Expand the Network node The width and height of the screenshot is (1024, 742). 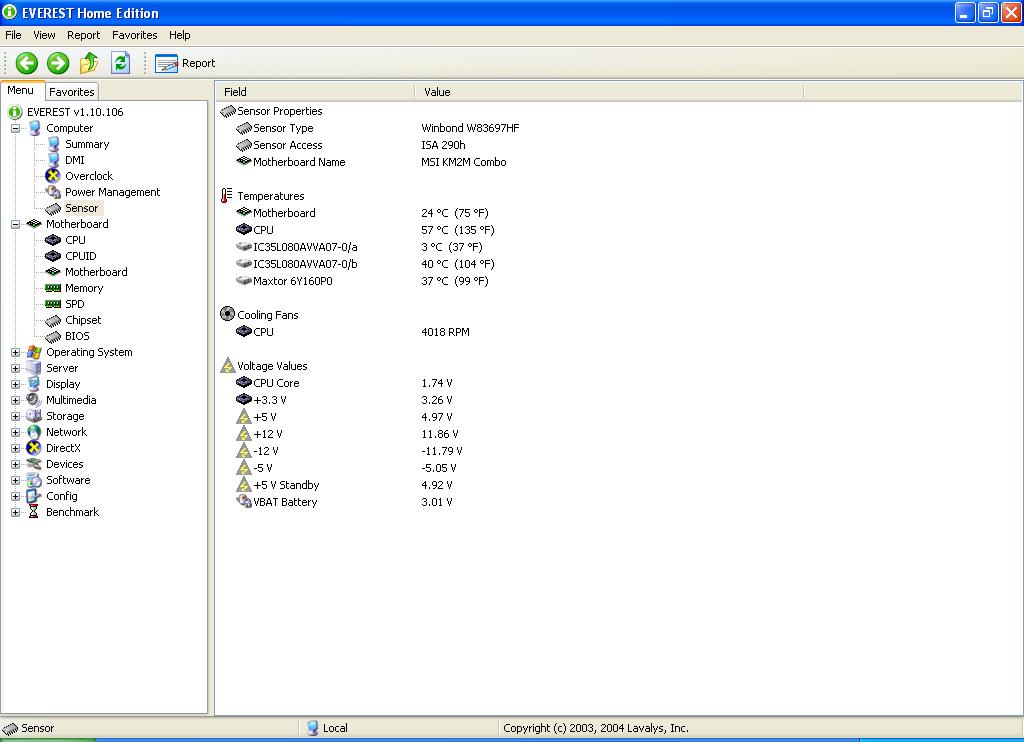15,432
